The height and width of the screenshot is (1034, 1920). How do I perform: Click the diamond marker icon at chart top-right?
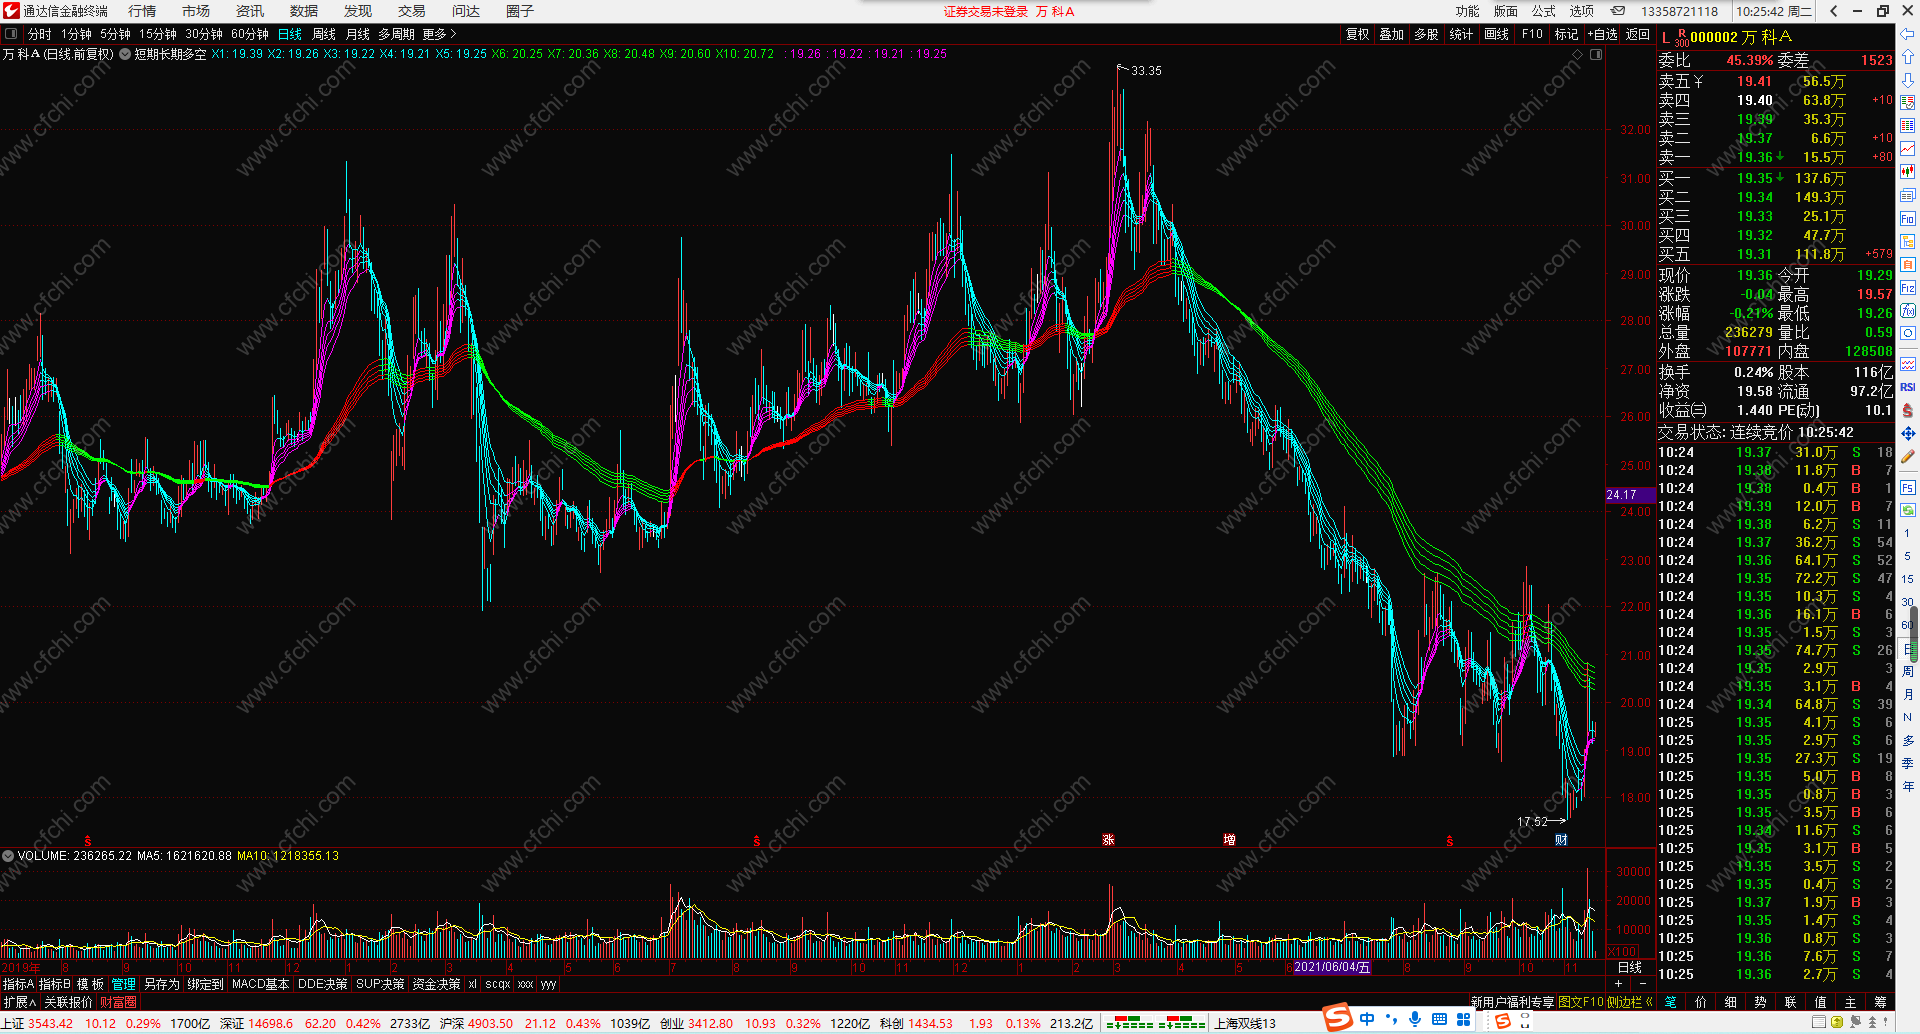click(1578, 54)
